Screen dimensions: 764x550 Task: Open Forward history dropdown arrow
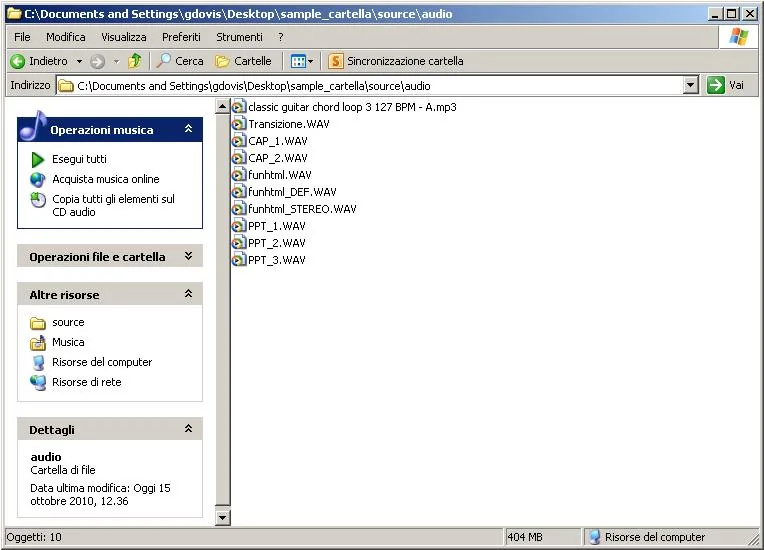[x=116, y=61]
